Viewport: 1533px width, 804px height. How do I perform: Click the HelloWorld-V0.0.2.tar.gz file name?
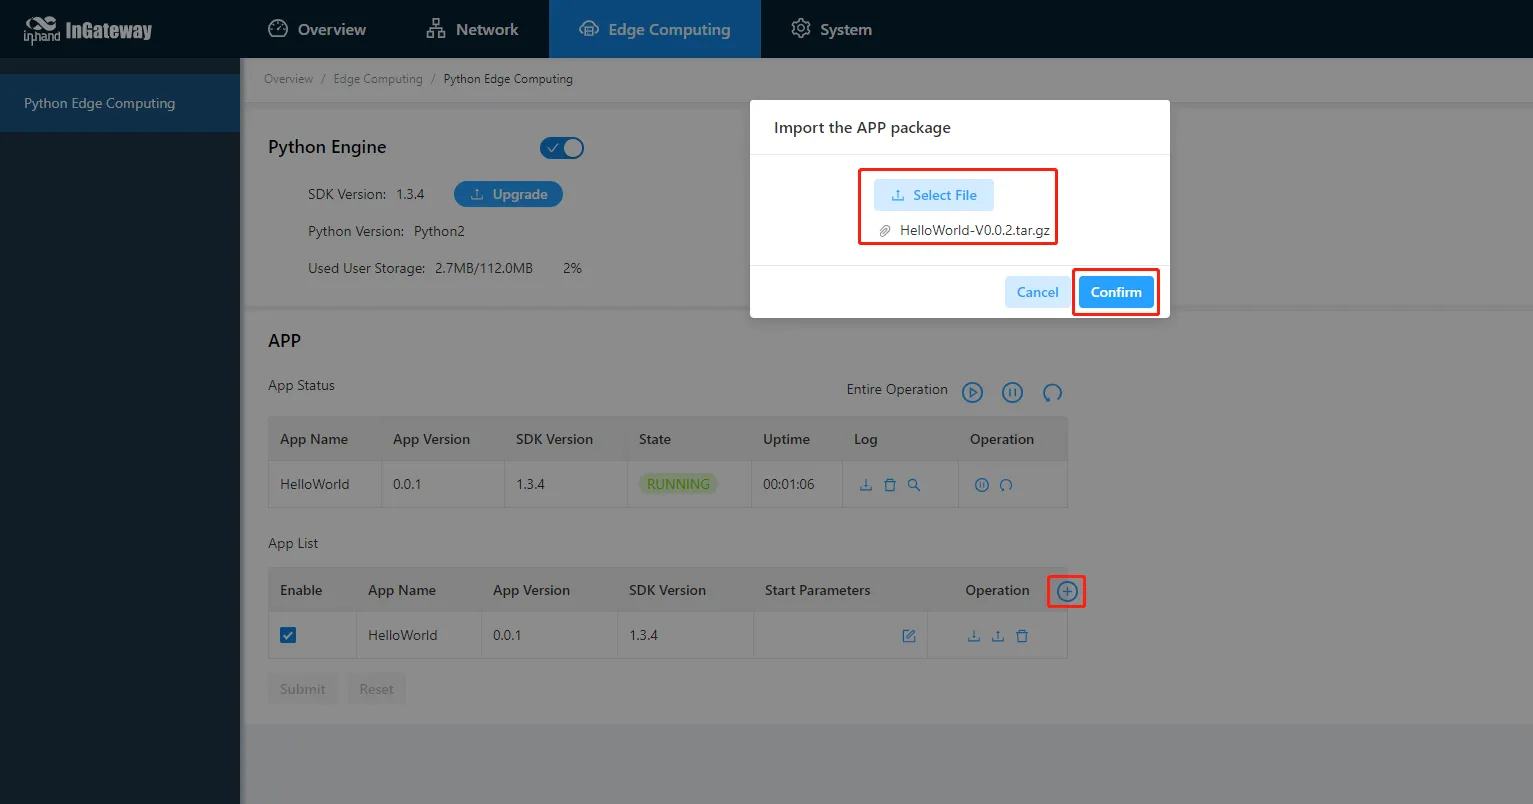tap(975, 230)
